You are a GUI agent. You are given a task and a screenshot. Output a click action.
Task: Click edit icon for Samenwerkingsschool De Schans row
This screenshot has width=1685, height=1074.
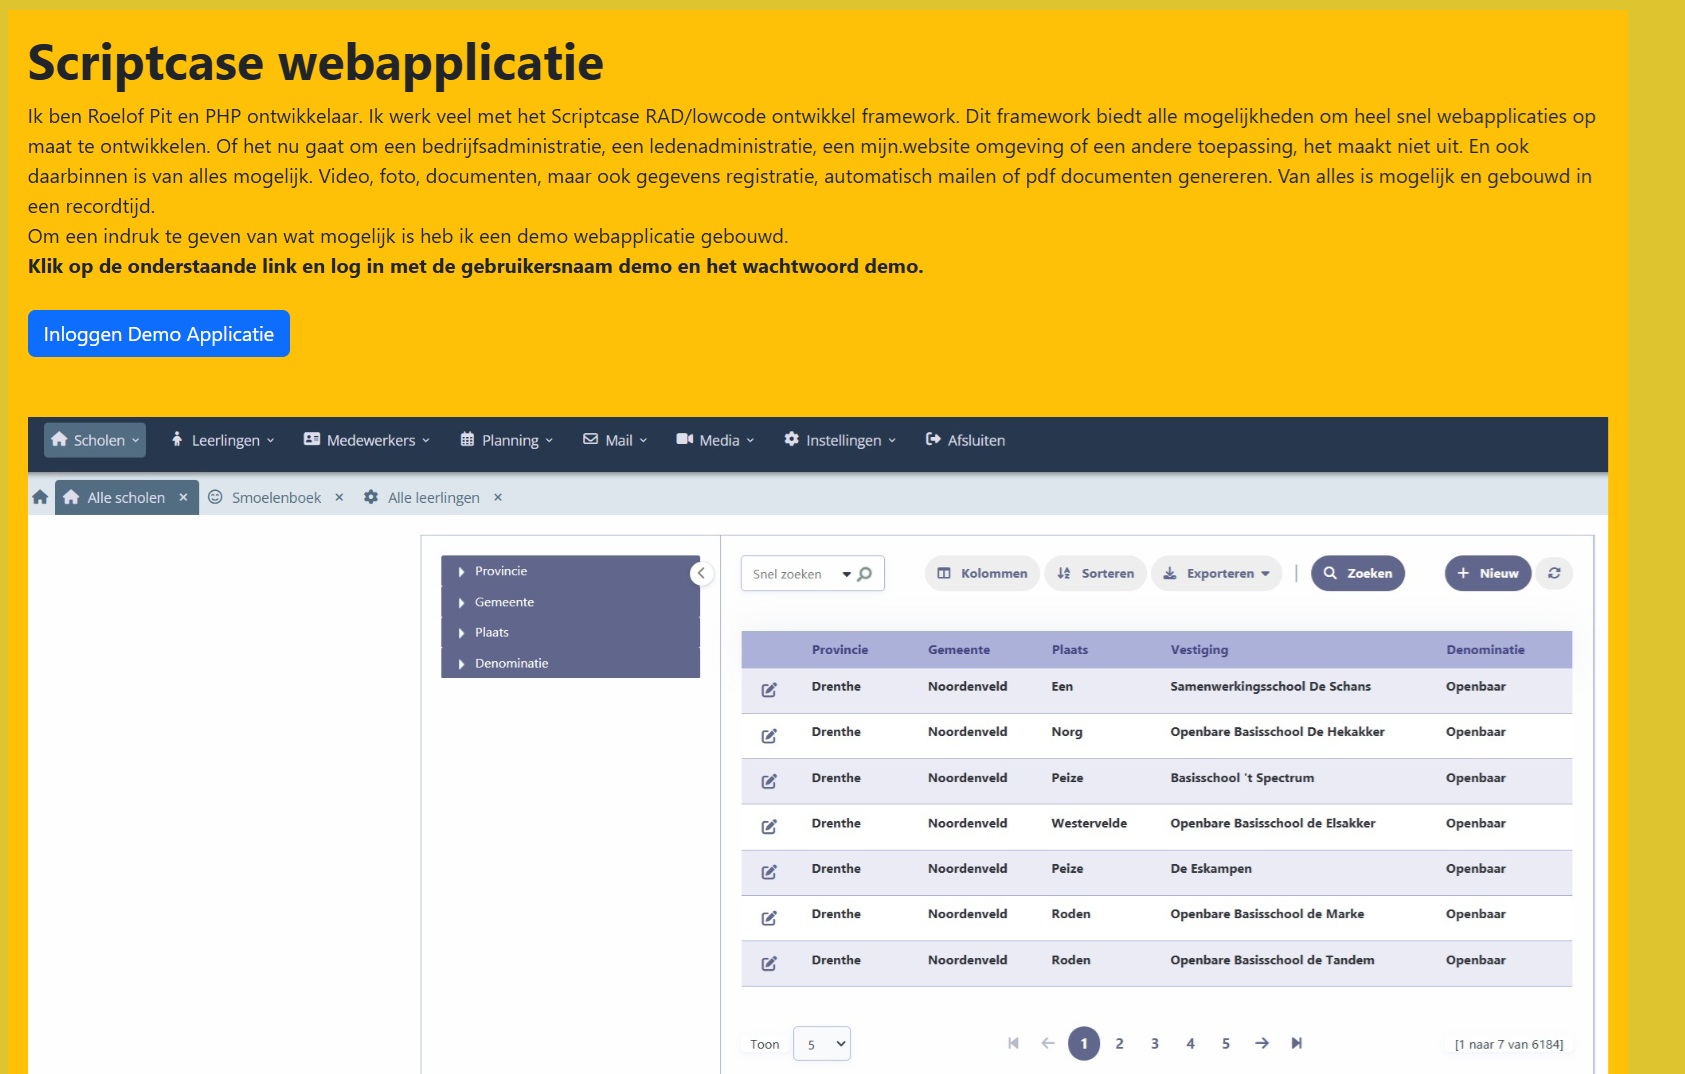(x=769, y=690)
